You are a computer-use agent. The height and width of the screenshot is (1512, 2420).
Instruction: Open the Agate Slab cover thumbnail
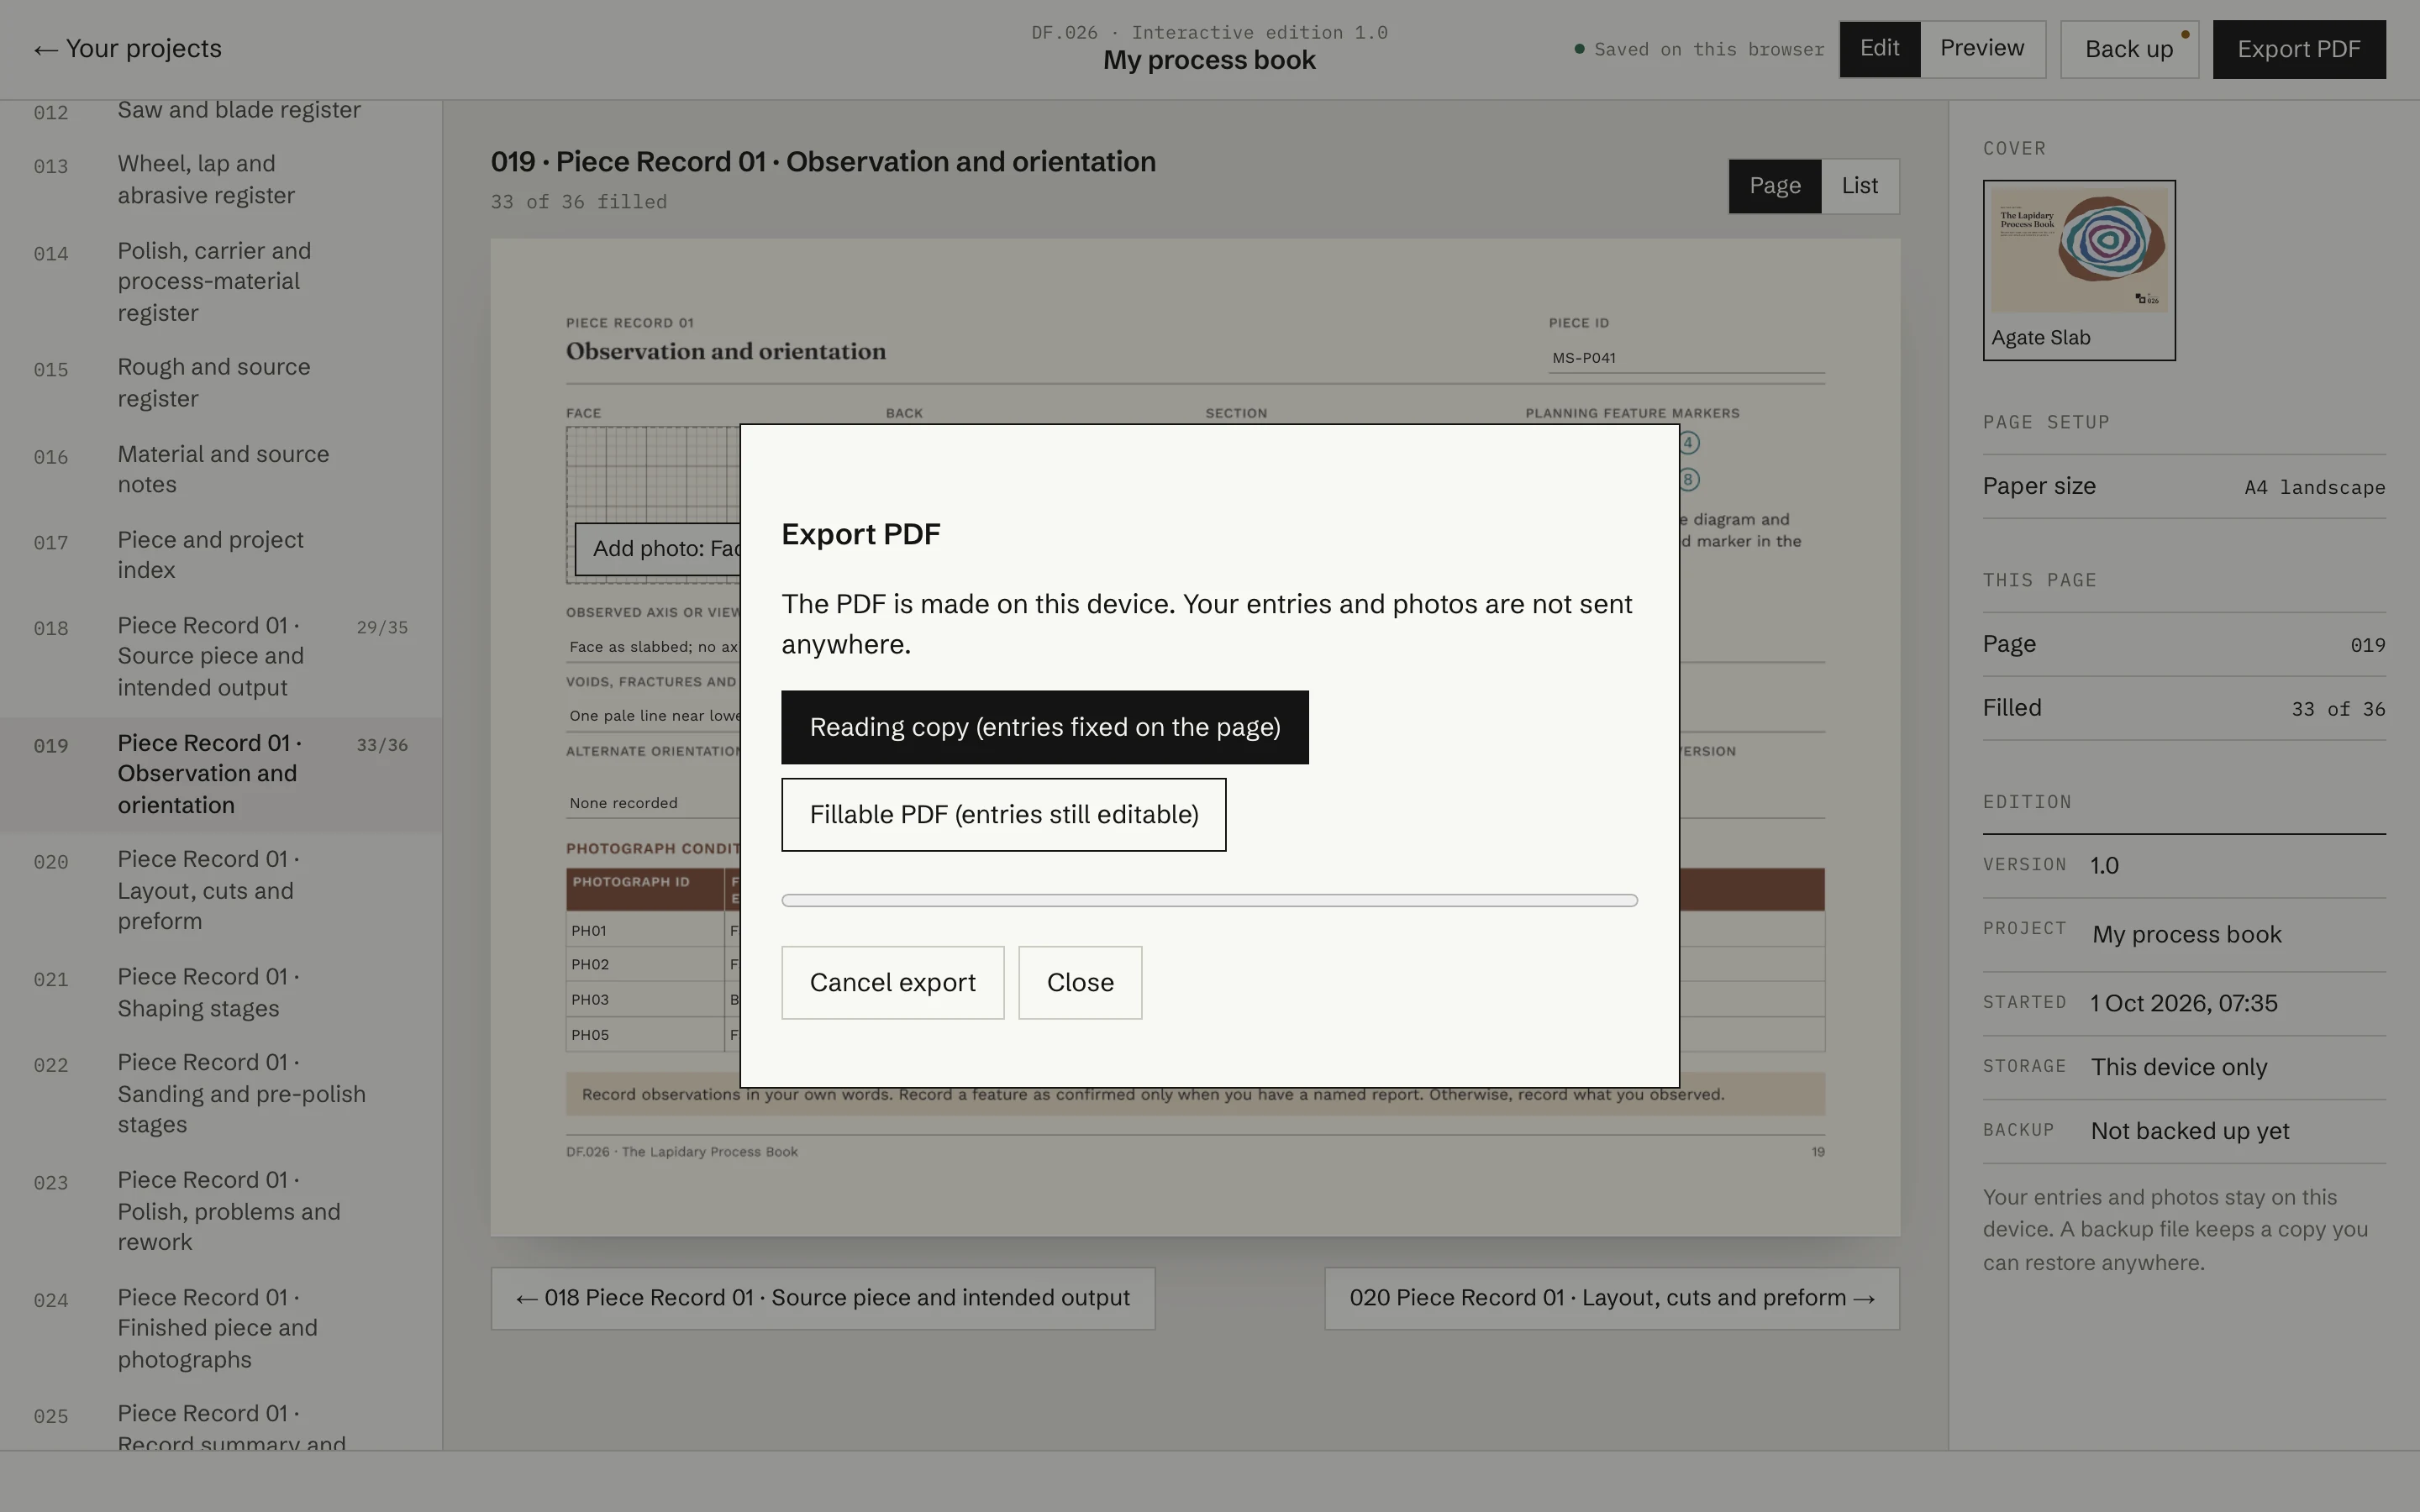2078,270
